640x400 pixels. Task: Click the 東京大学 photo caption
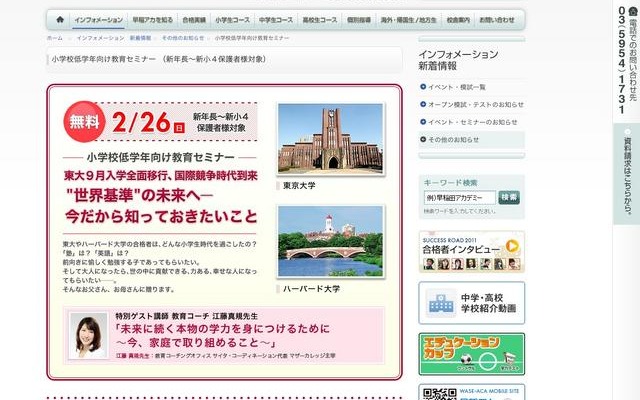tap(299, 186)
